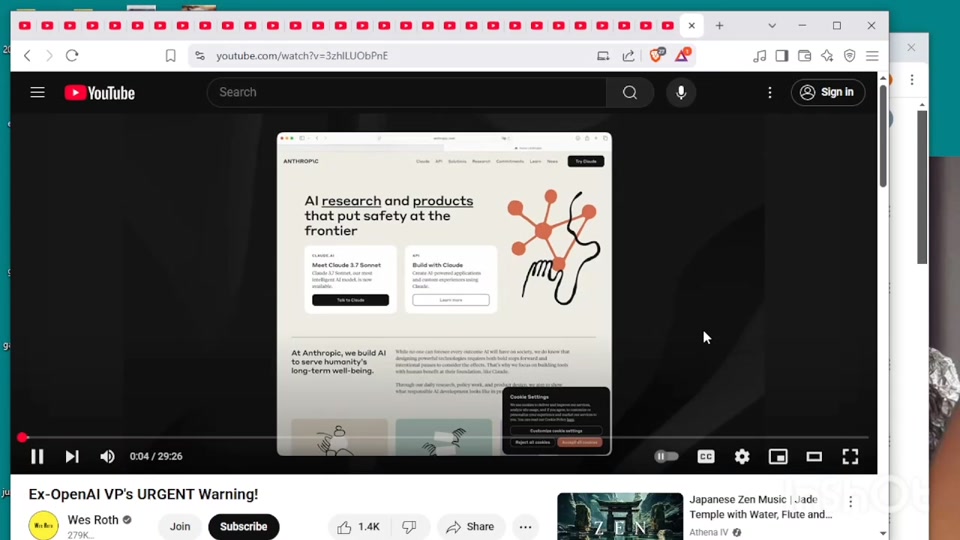Switch to theater mode

814,456
